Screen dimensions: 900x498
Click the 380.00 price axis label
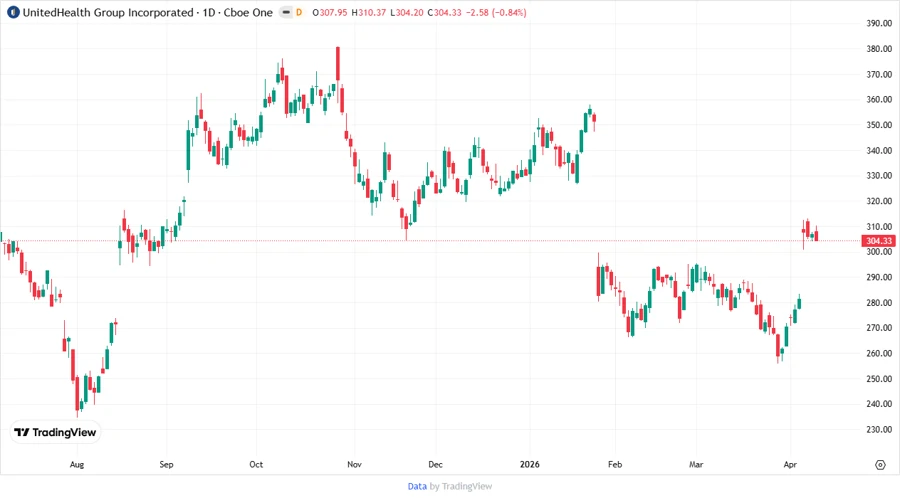[879, 49]
